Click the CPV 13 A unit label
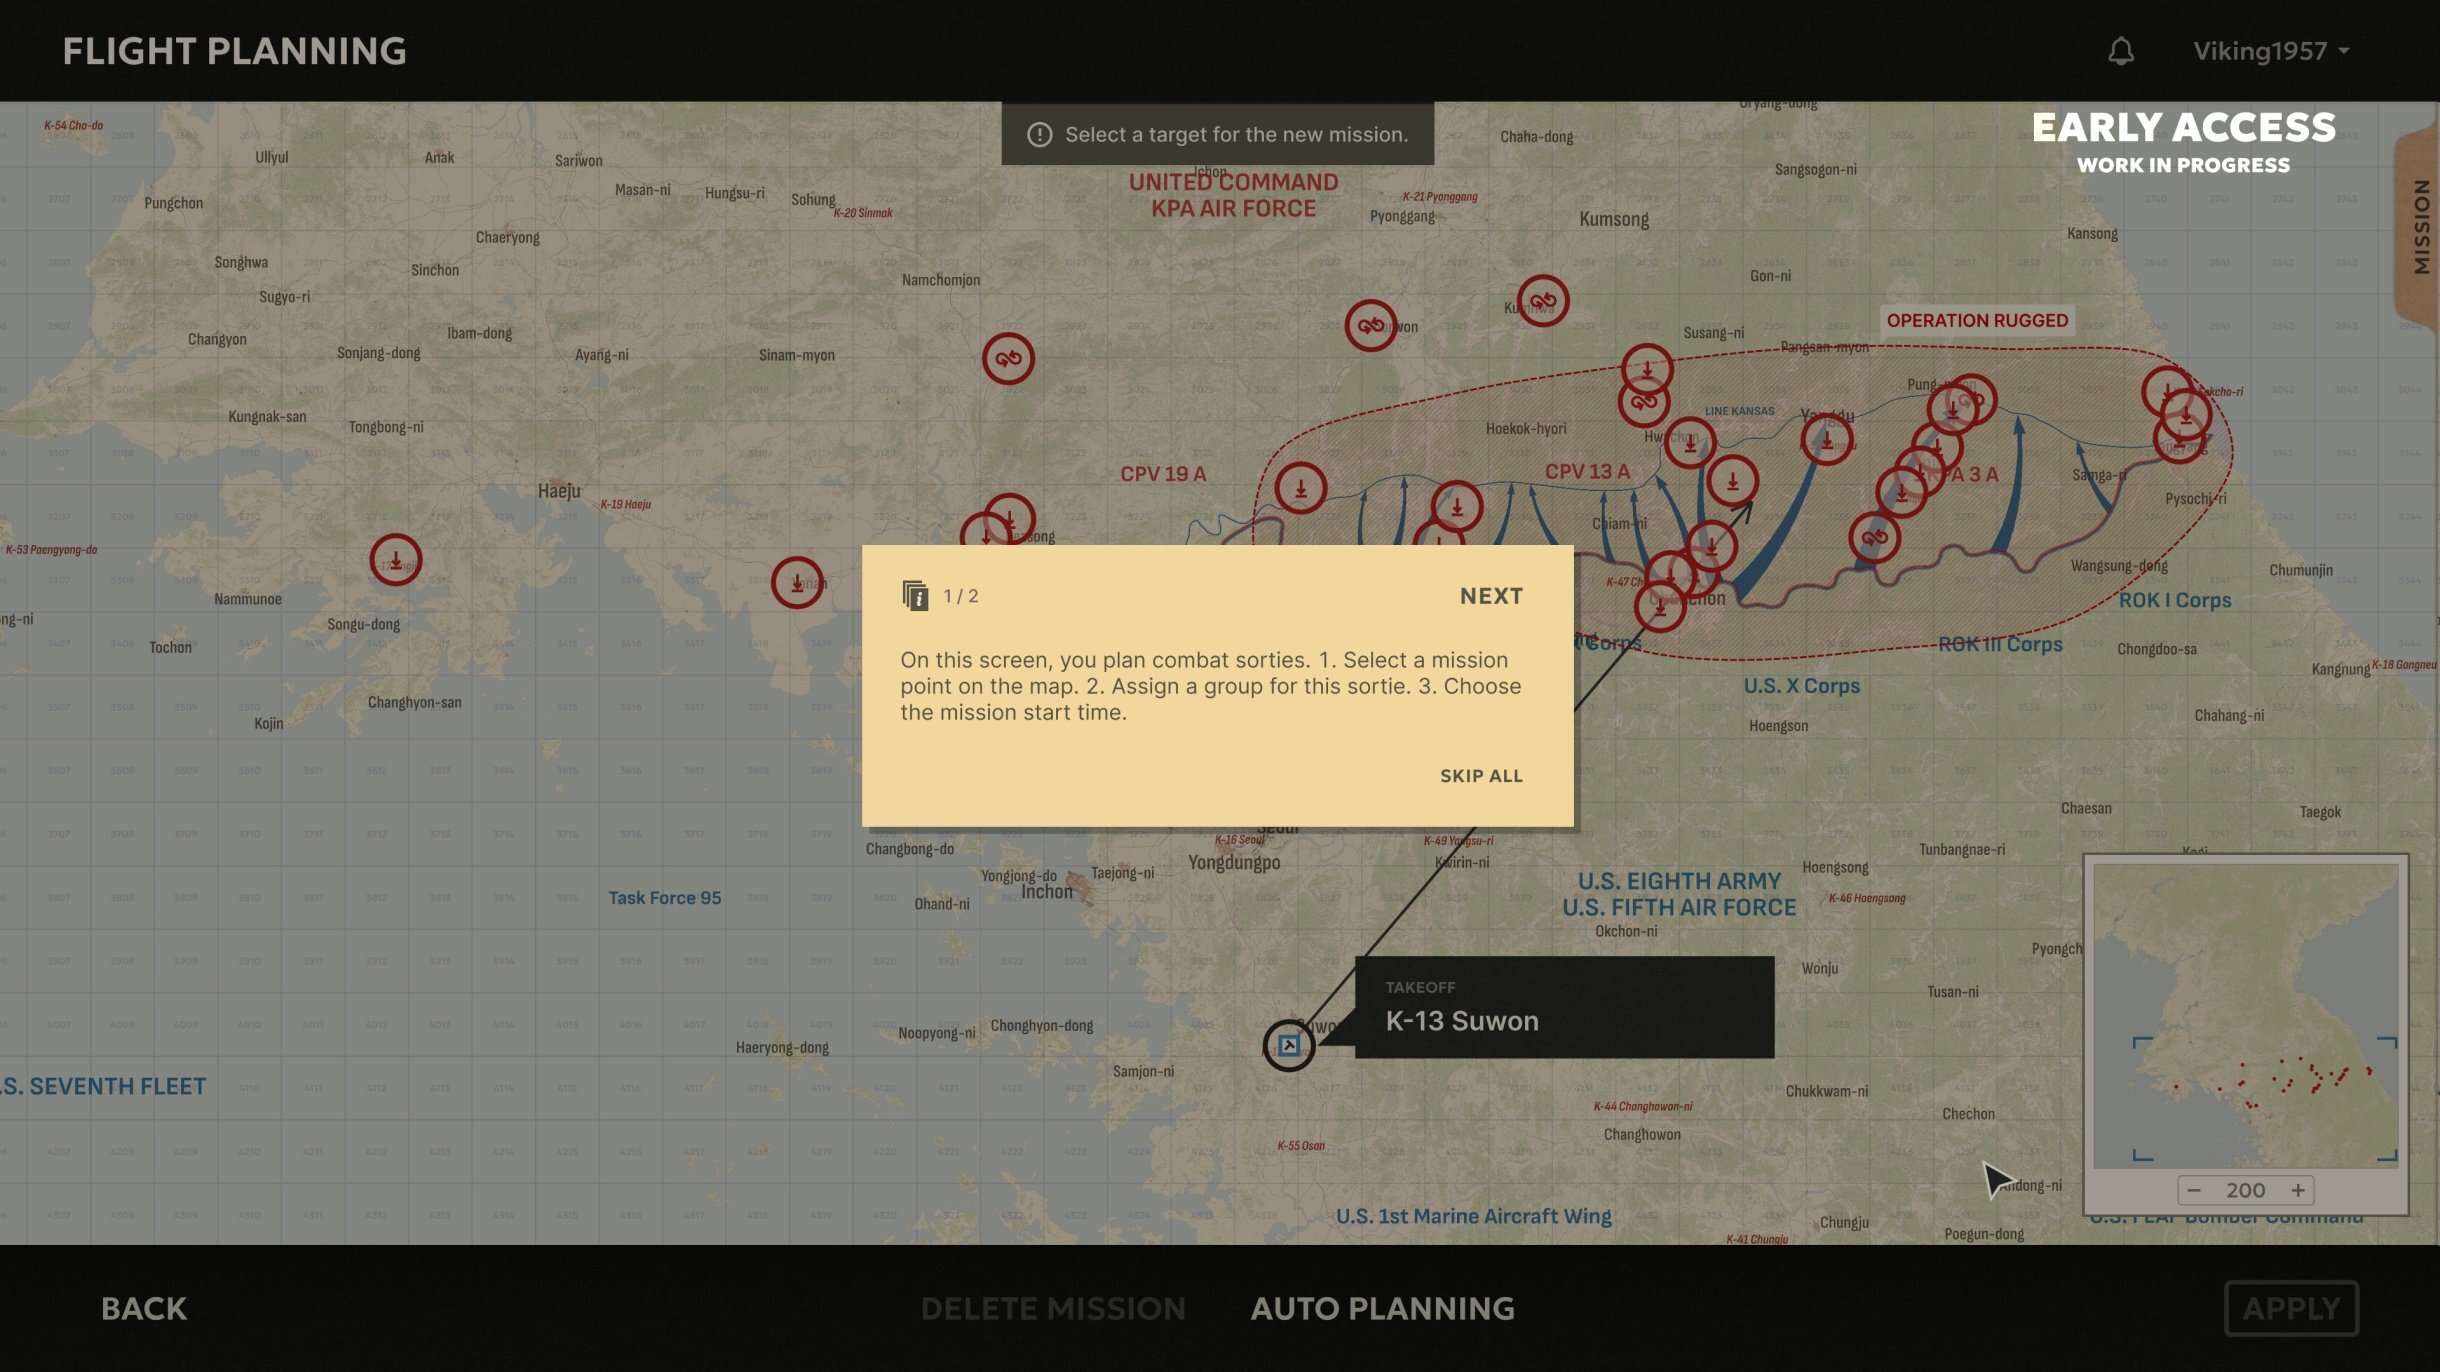This screenshot has height=1372, width=2440. (1587, 472)
